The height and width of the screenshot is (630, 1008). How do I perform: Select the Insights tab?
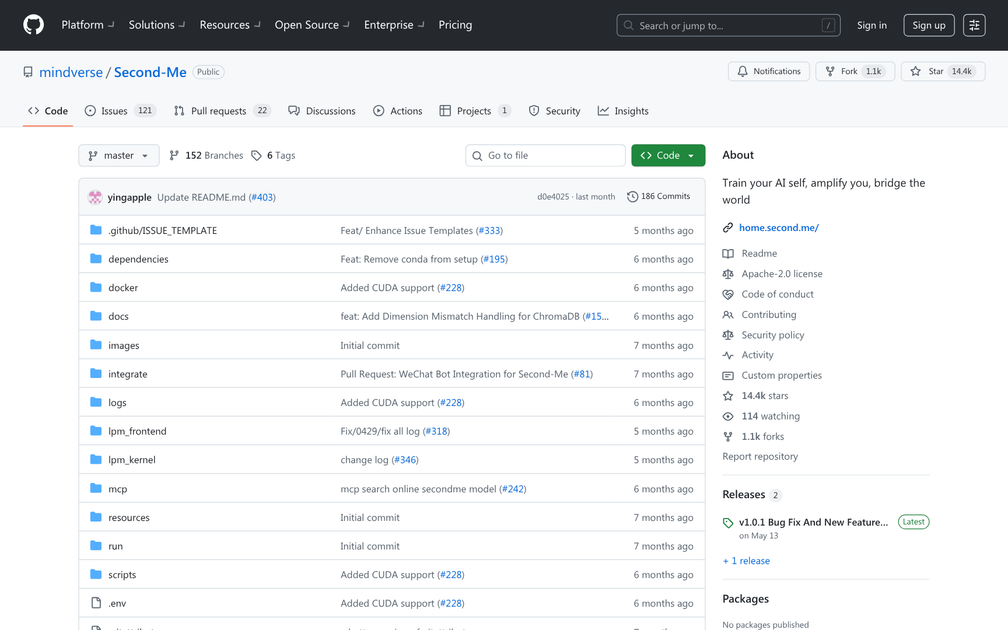tap(623, 111)
